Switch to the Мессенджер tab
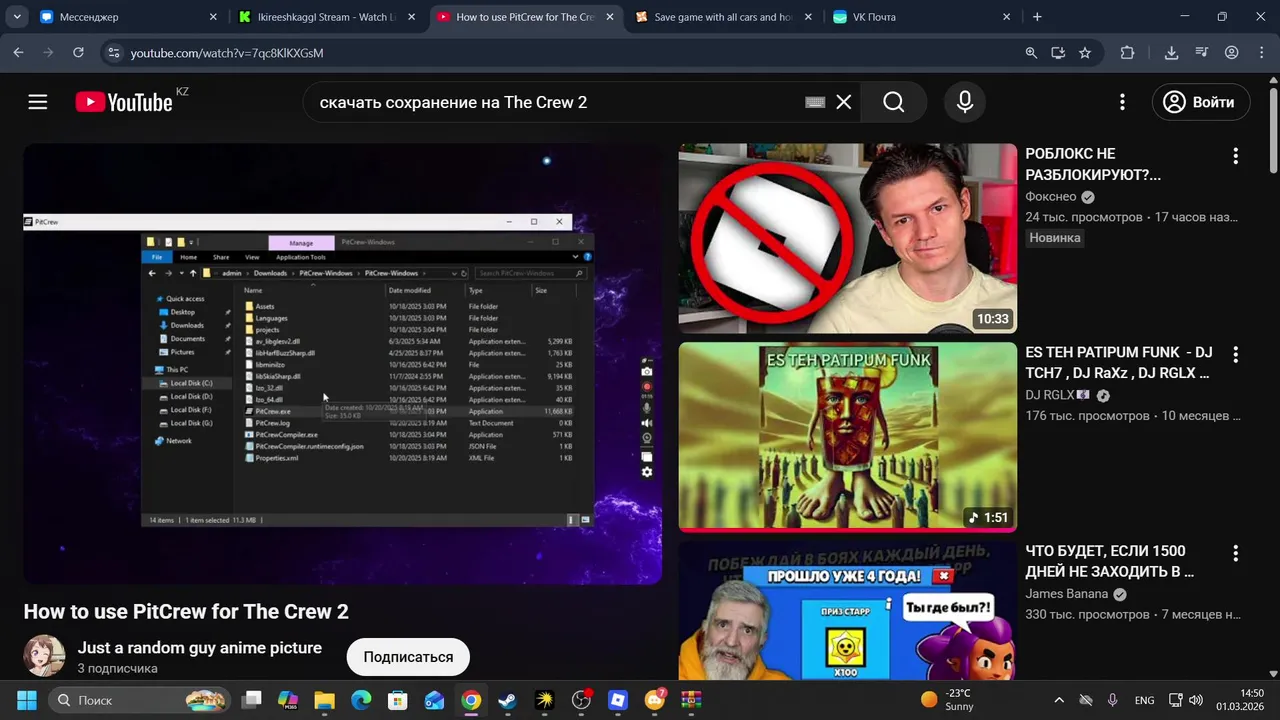Viewport: 1280px width, 720px height. pos(128,17)
